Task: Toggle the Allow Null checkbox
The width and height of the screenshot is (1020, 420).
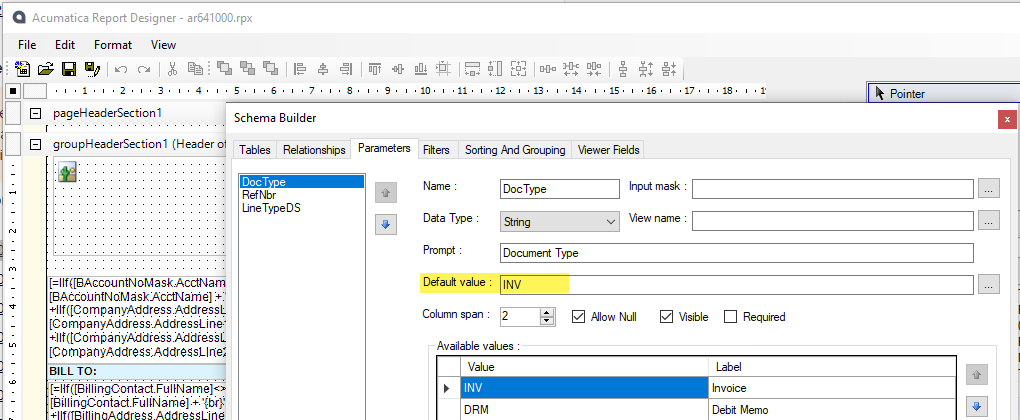Action: 578,317
